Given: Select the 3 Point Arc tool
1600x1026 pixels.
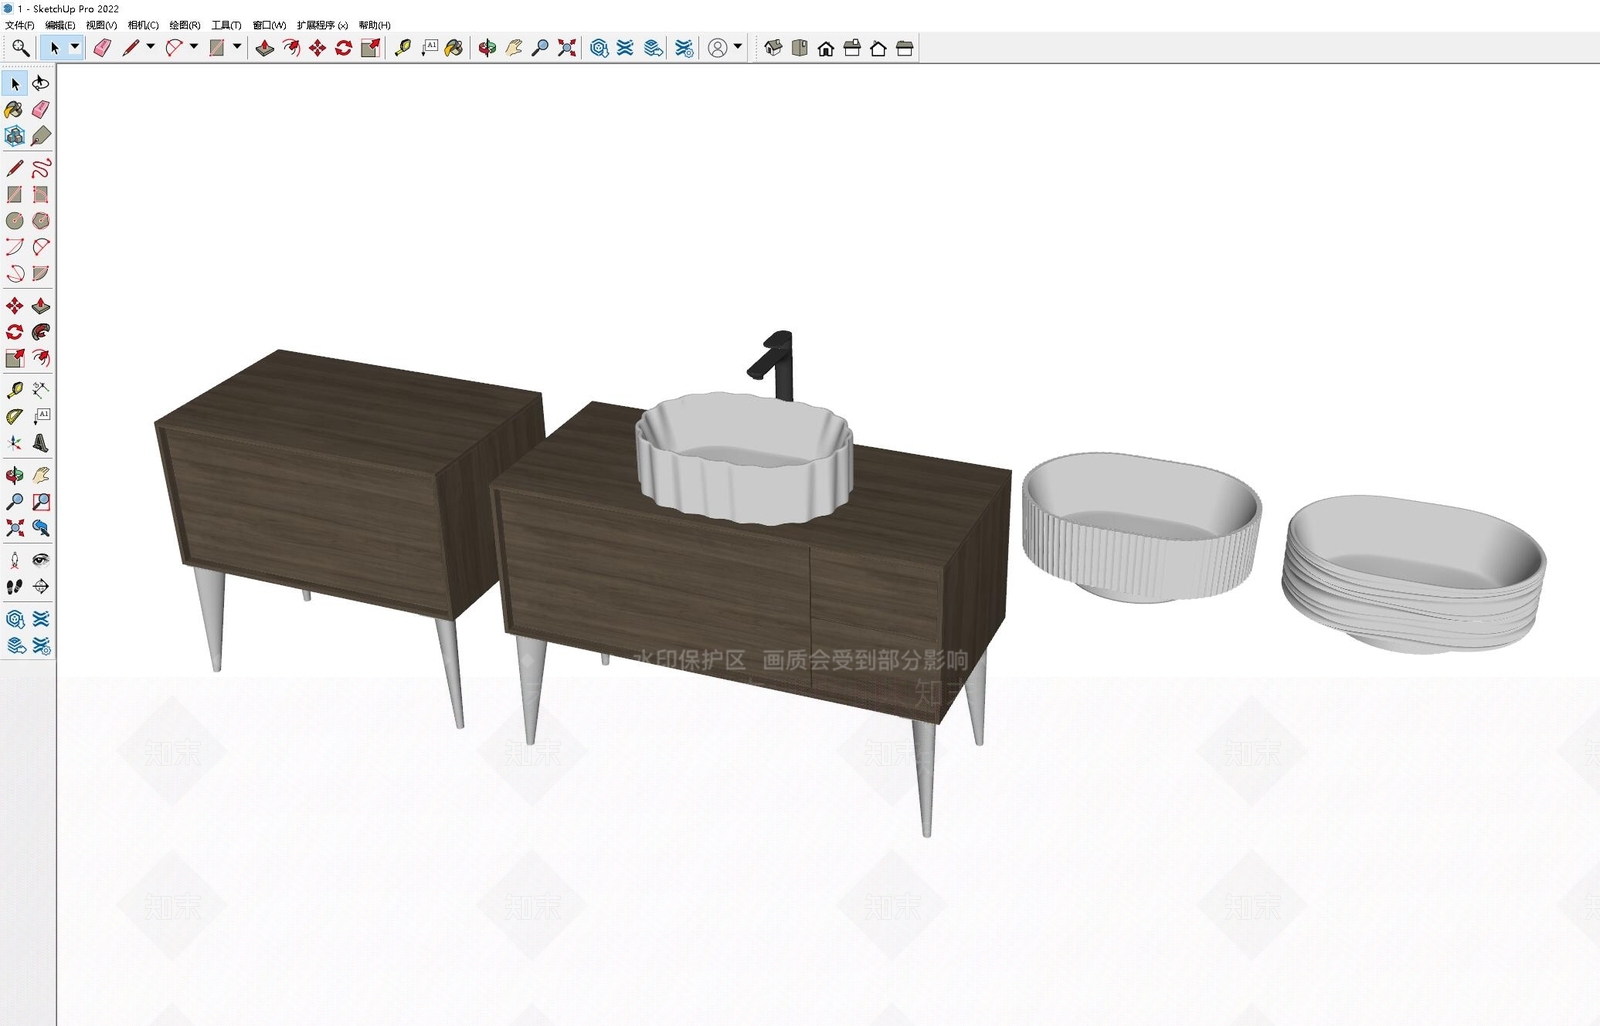Looking at the screenshot, I should click(x=14, y=273).
